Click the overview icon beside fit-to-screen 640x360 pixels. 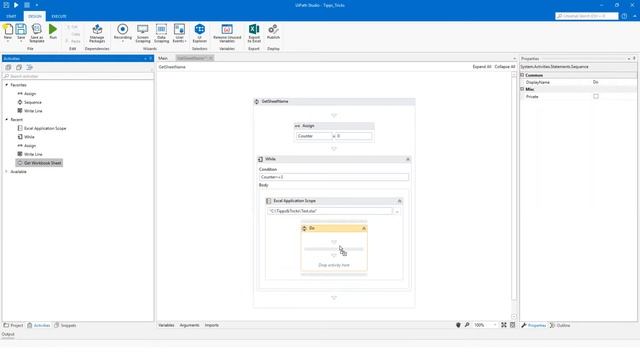(512, 325)
